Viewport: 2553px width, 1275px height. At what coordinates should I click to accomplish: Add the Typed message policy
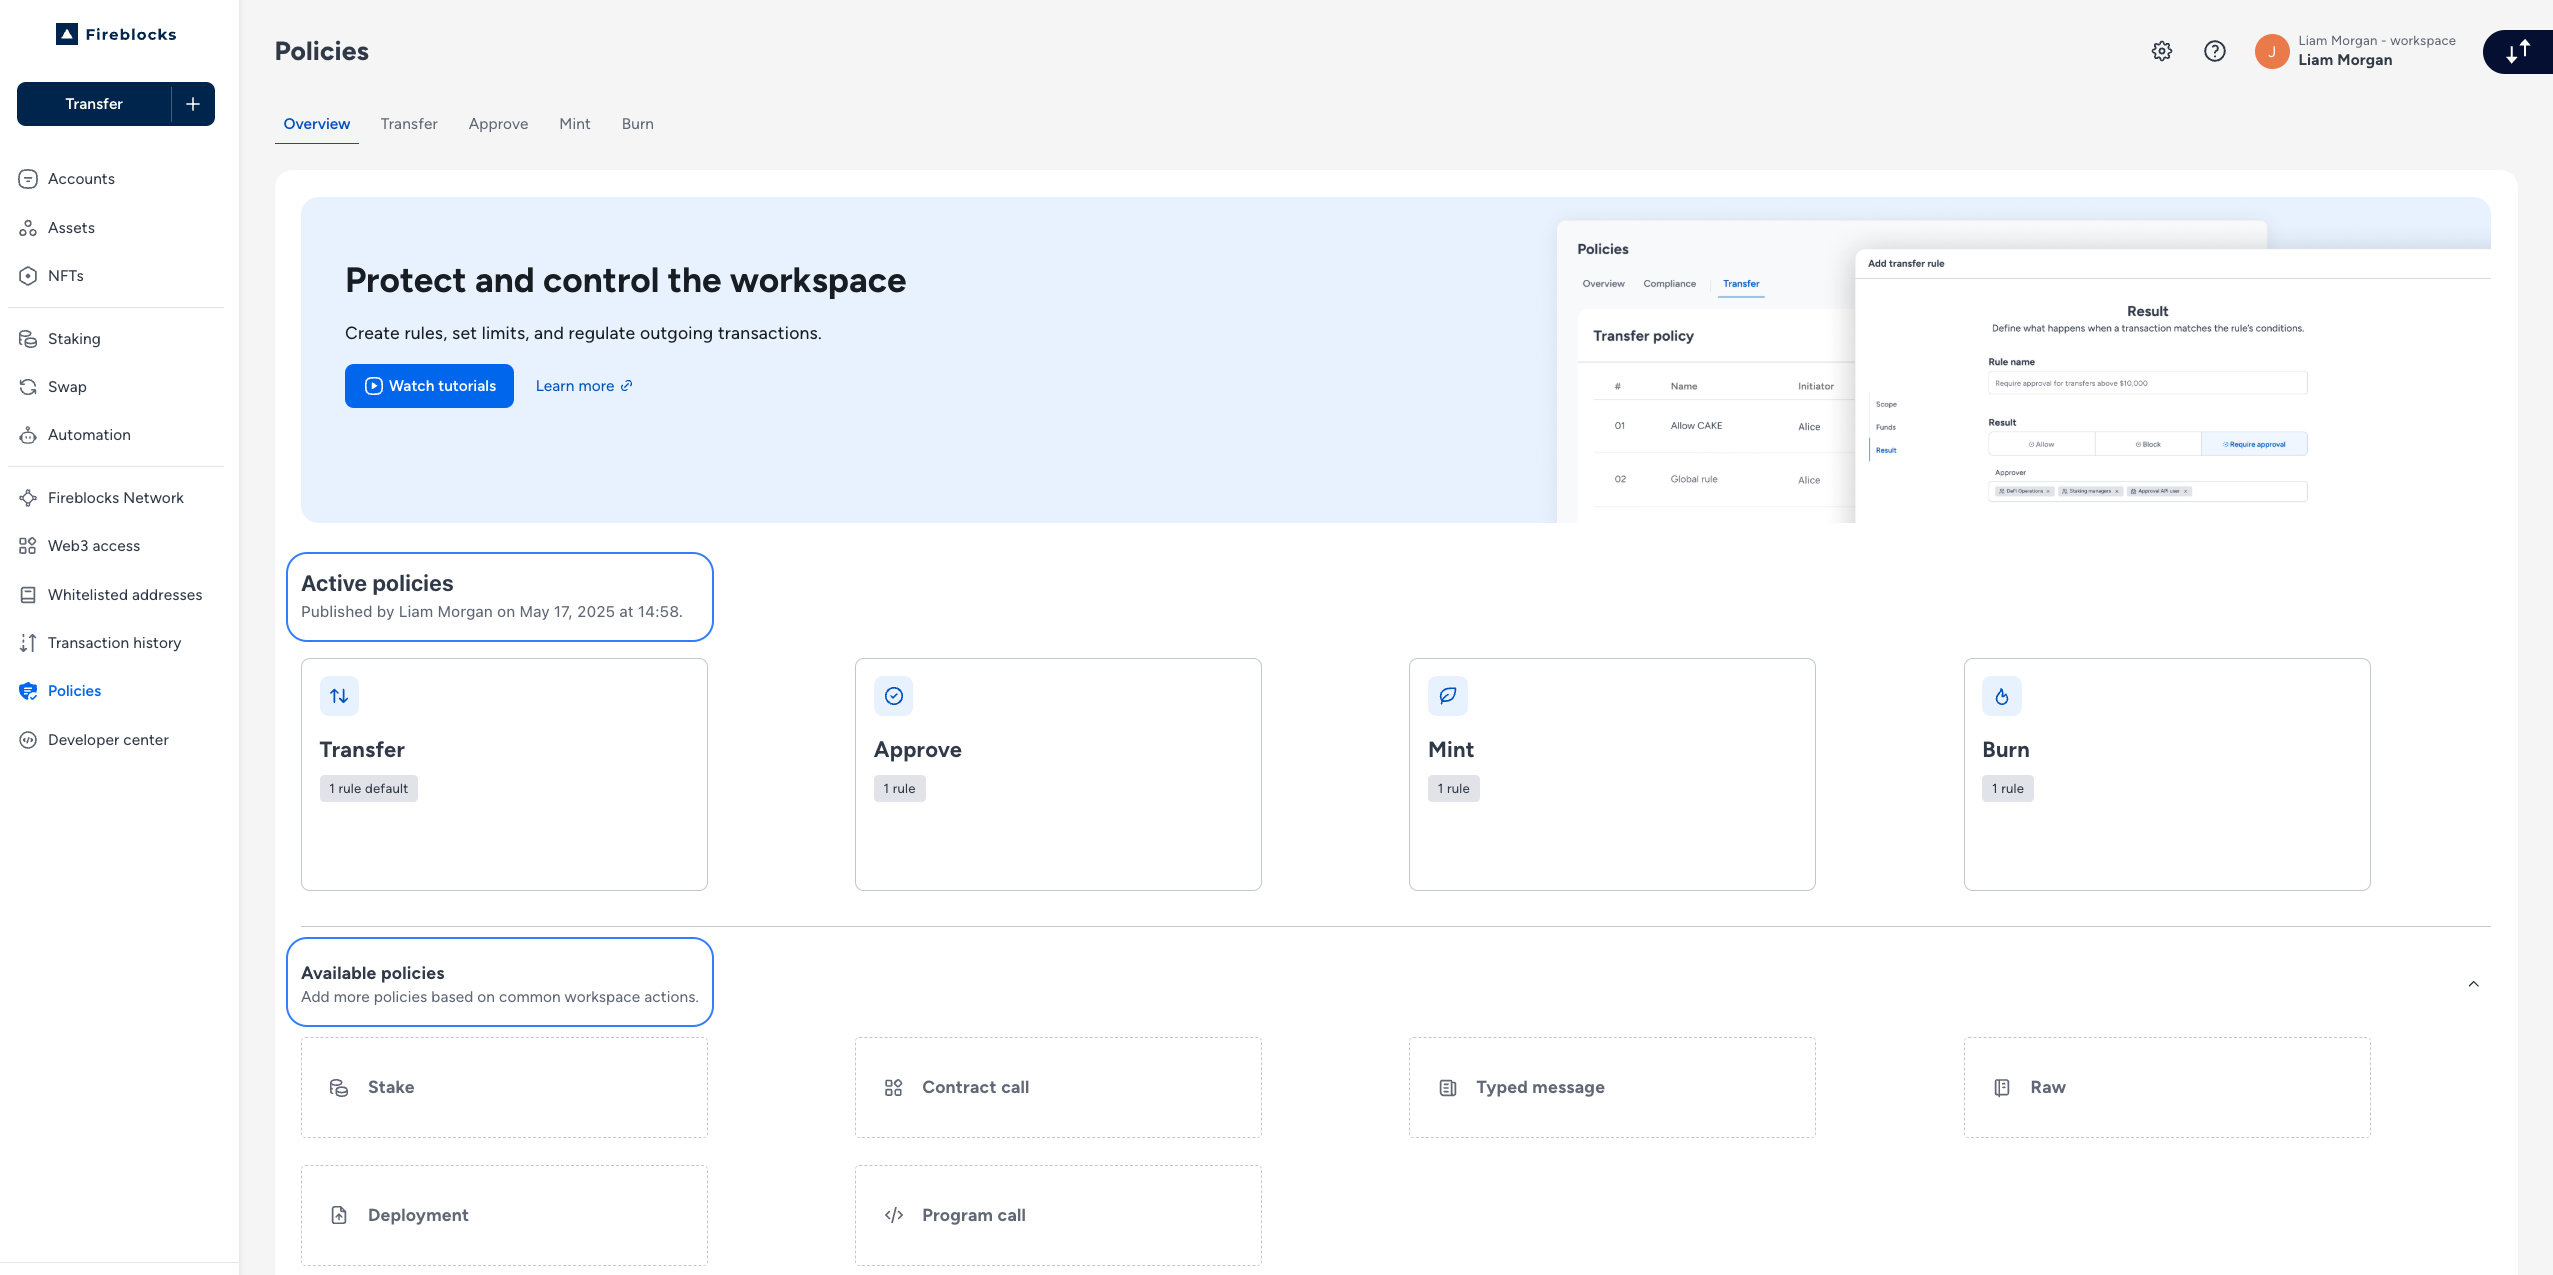[x=1612, y=1088]
